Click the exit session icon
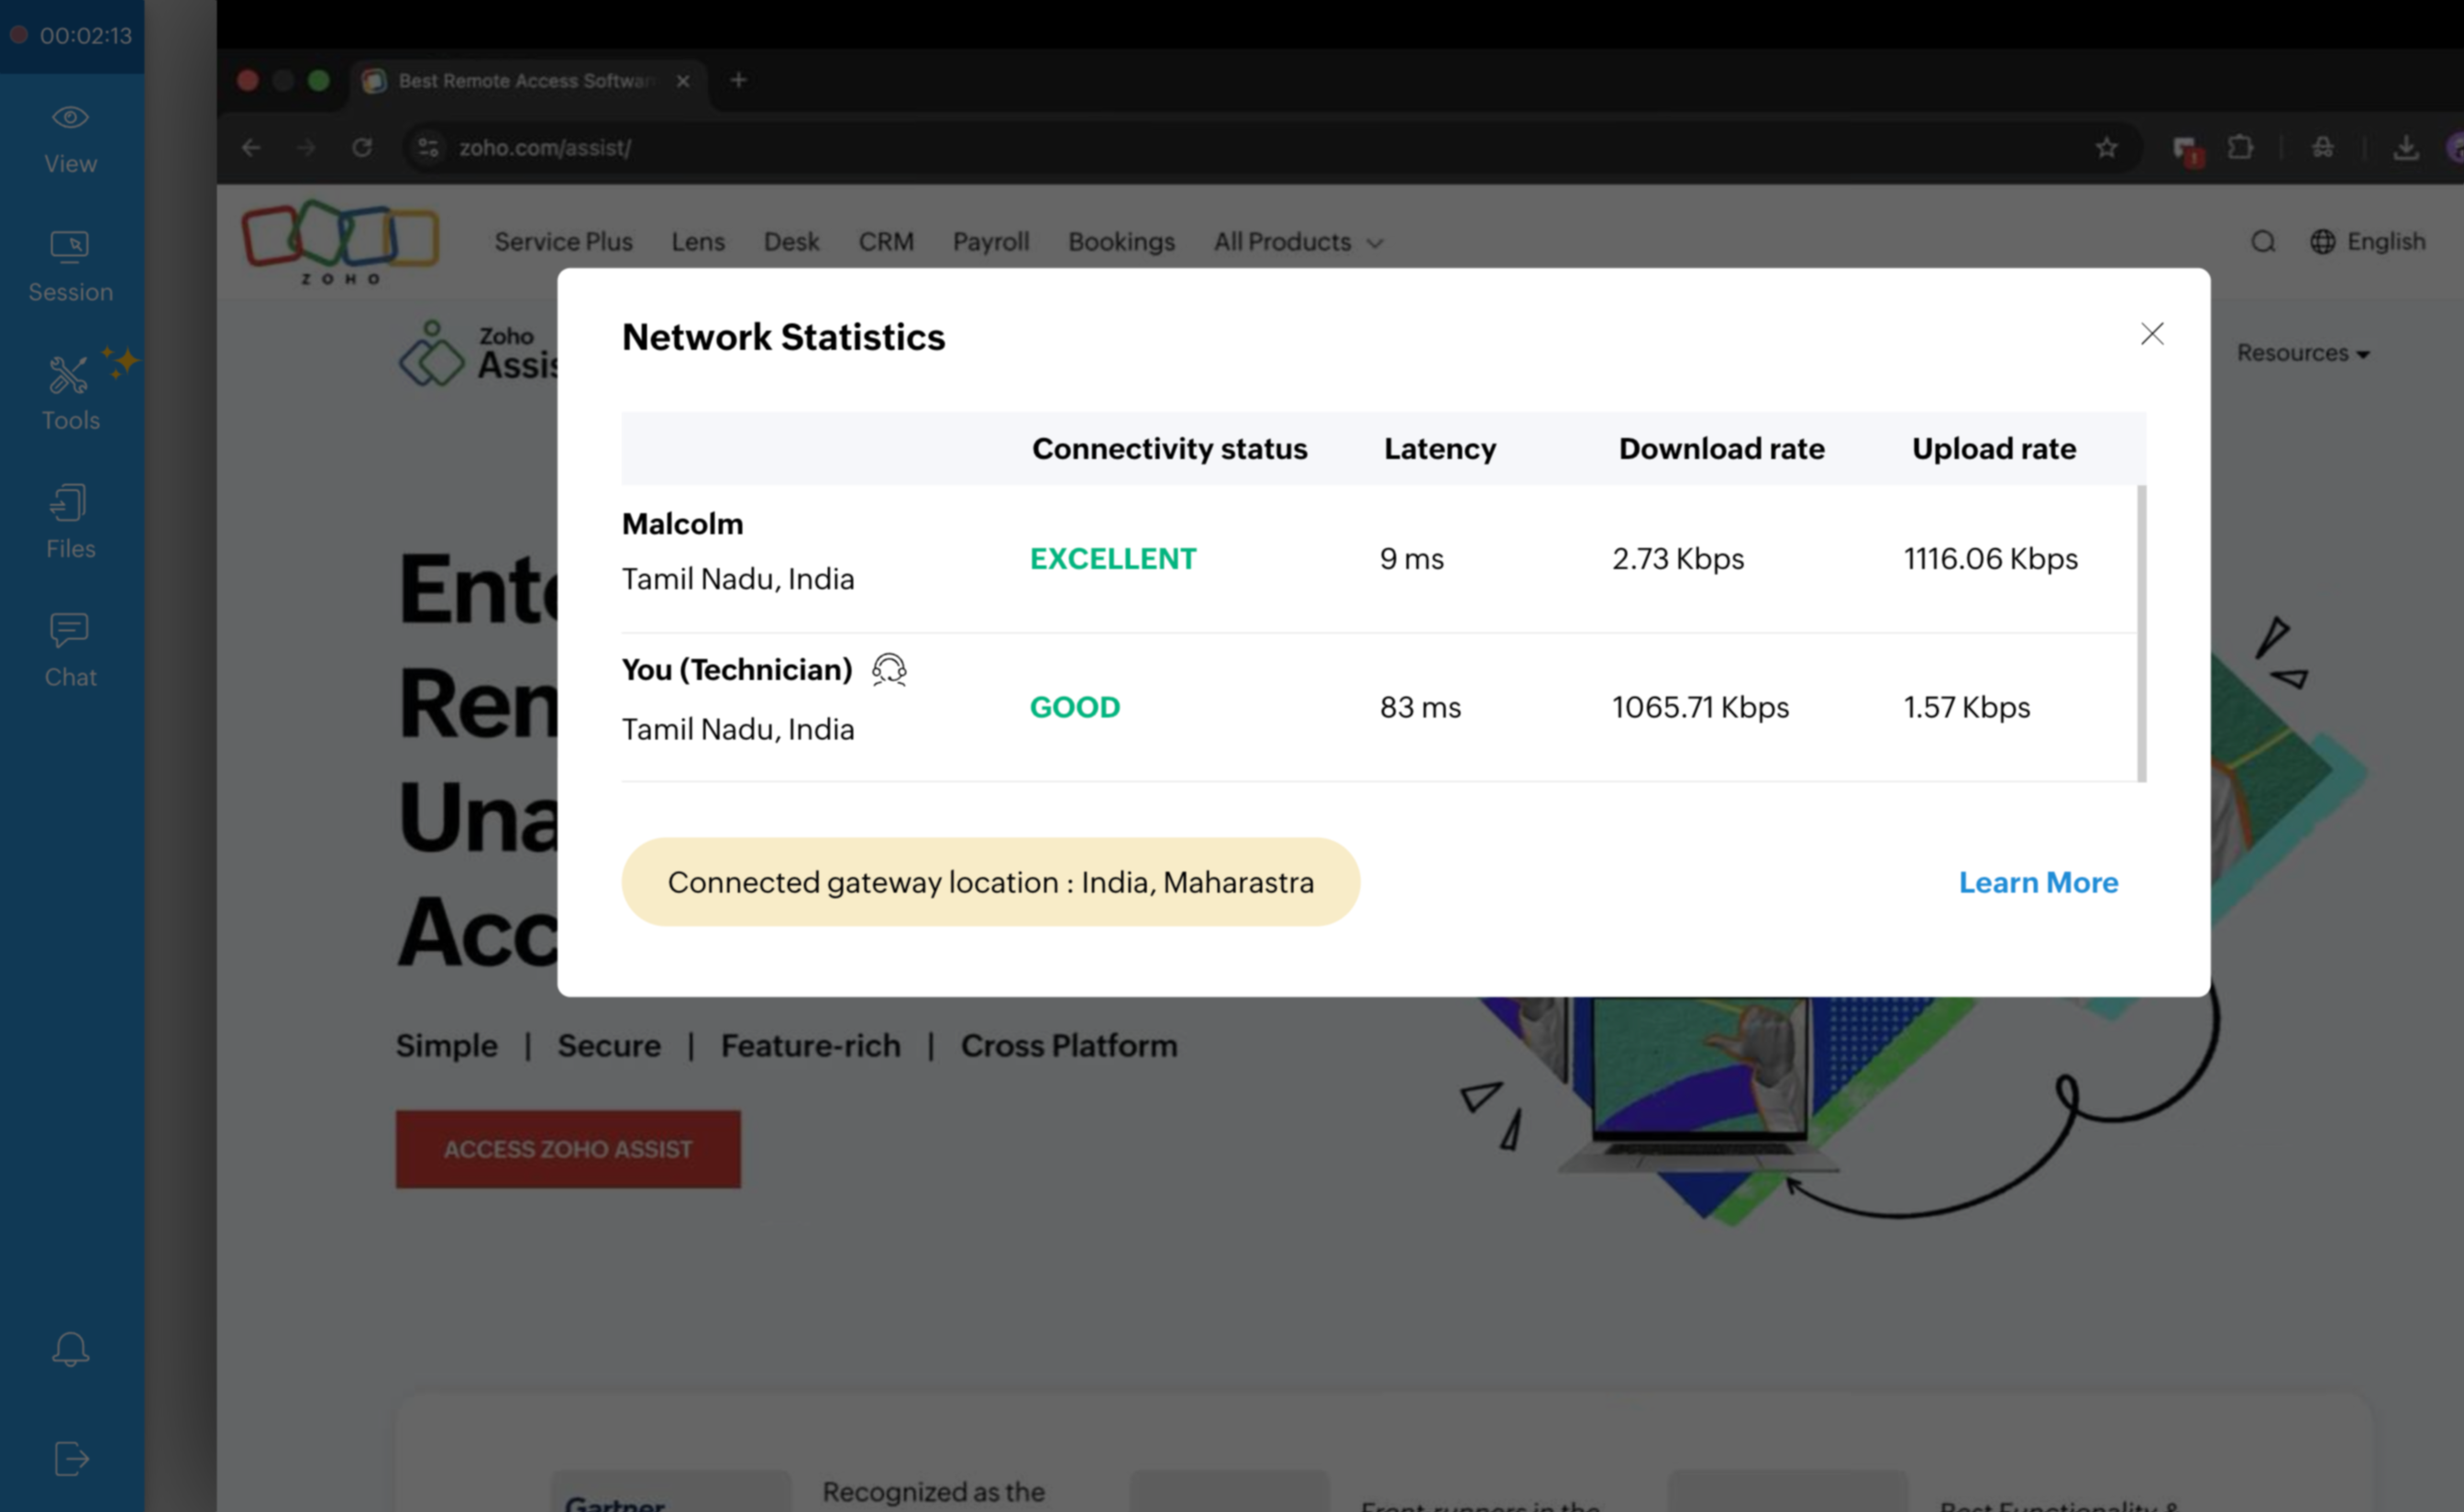Image resolution: width=2464 pixels, height=1512 pixels. 70,1458
